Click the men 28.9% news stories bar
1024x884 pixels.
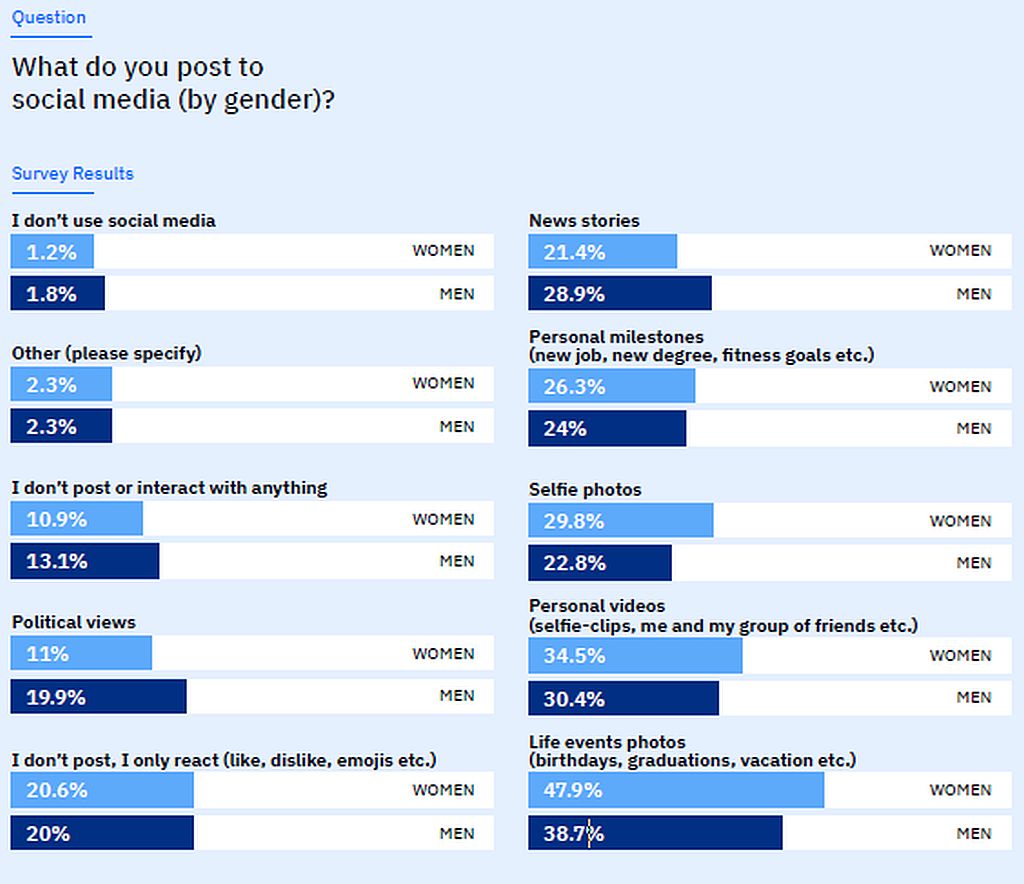tap(620, 294)
